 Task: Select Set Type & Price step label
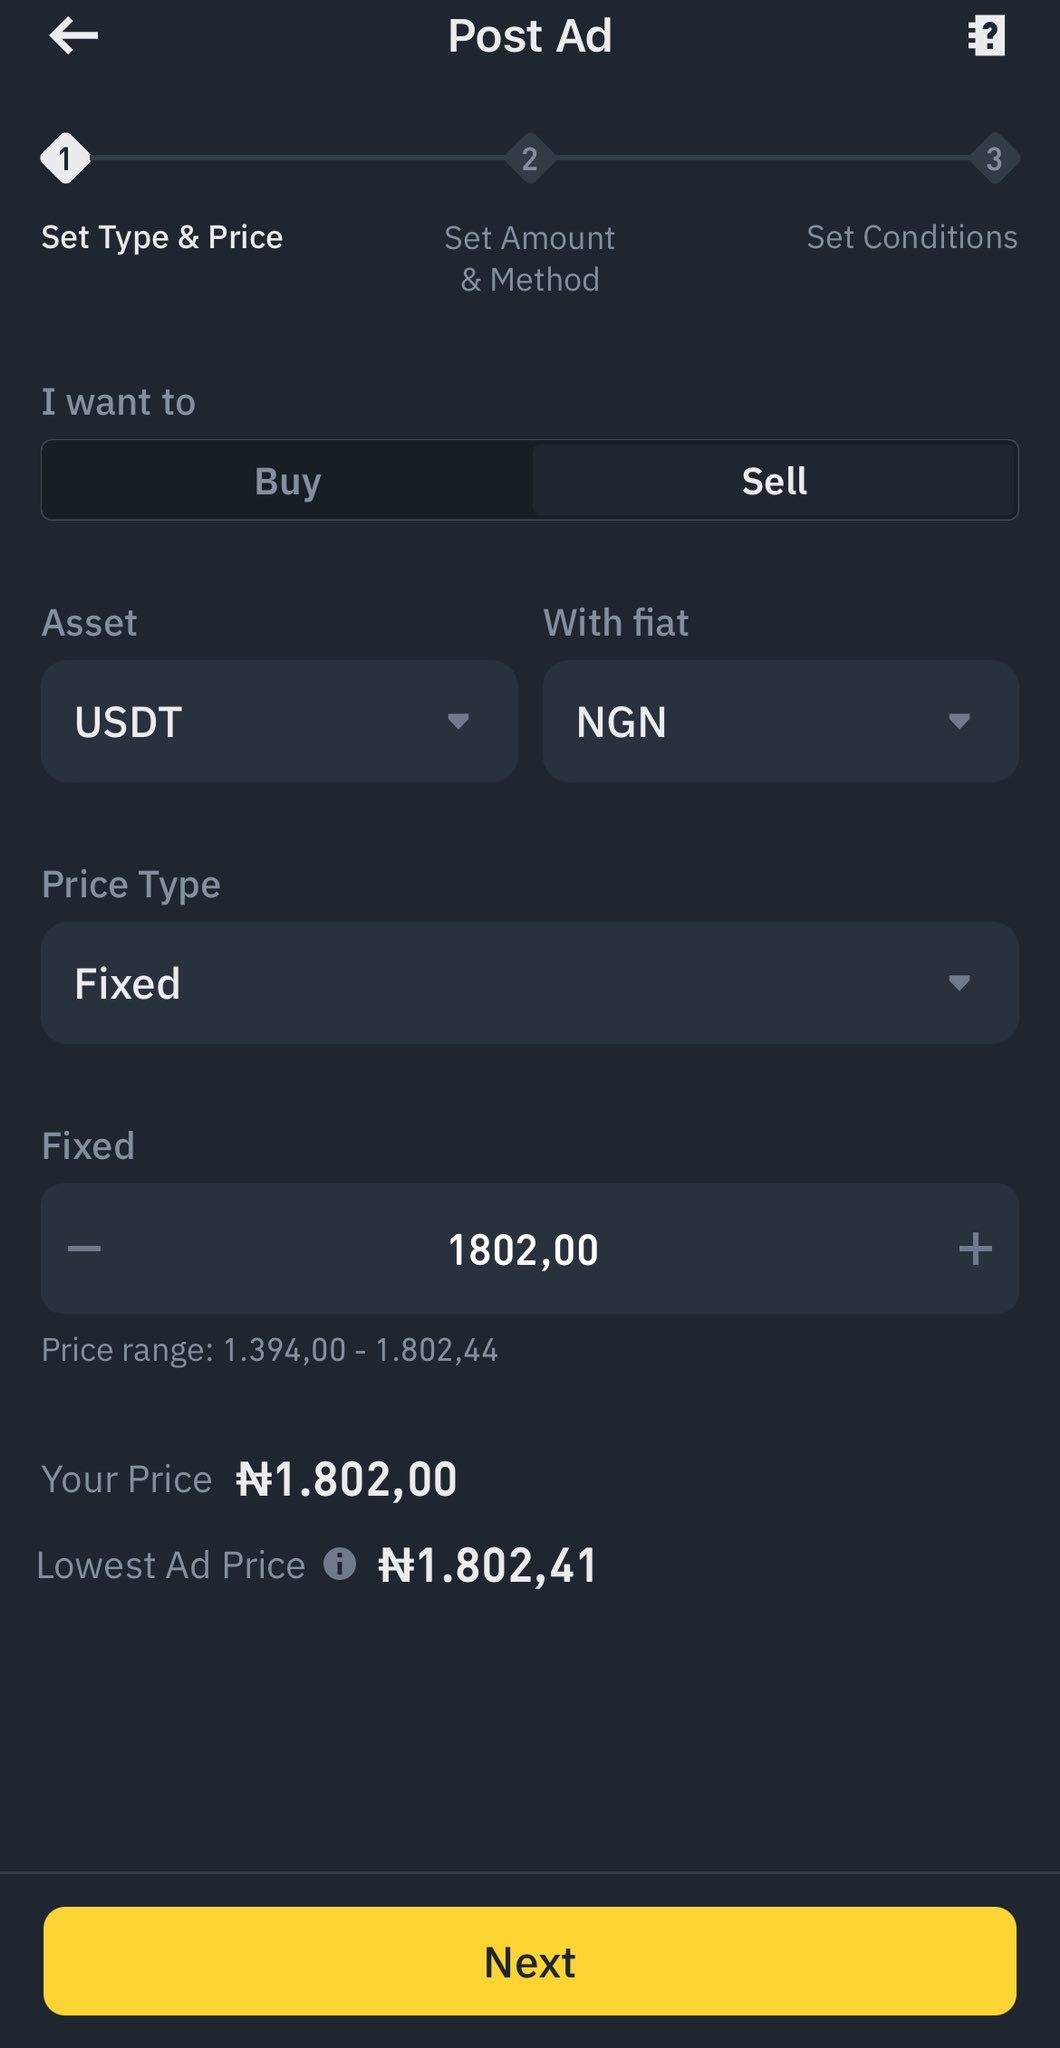pyautogui.click(x=162, y=238)
